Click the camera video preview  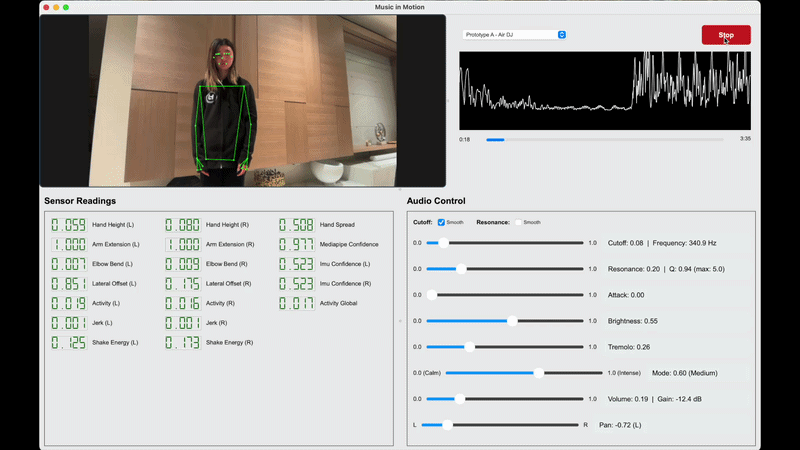point(243,101)
